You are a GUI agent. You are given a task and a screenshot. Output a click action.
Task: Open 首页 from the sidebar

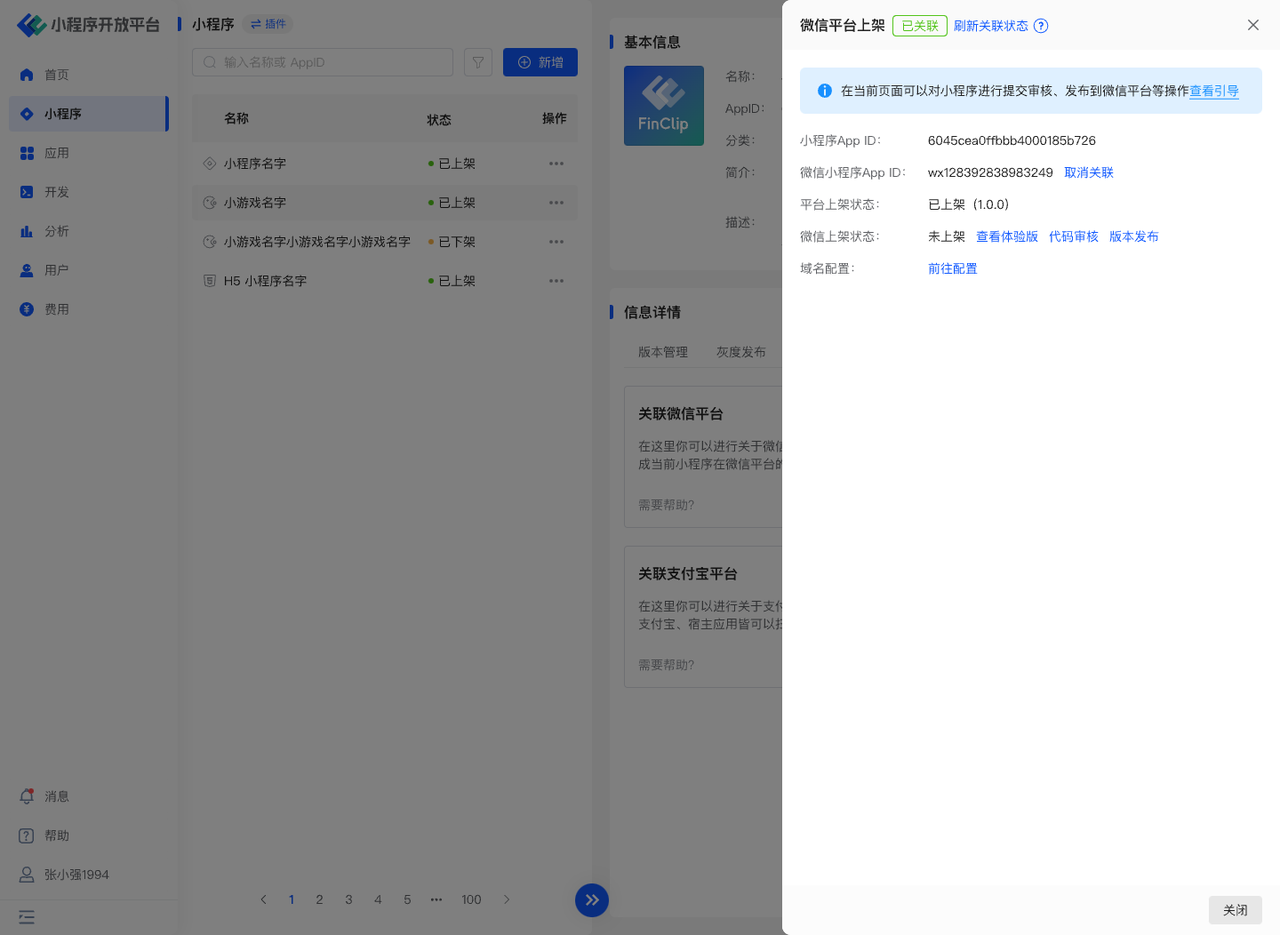pyautogui.click(x=57, y=75)
